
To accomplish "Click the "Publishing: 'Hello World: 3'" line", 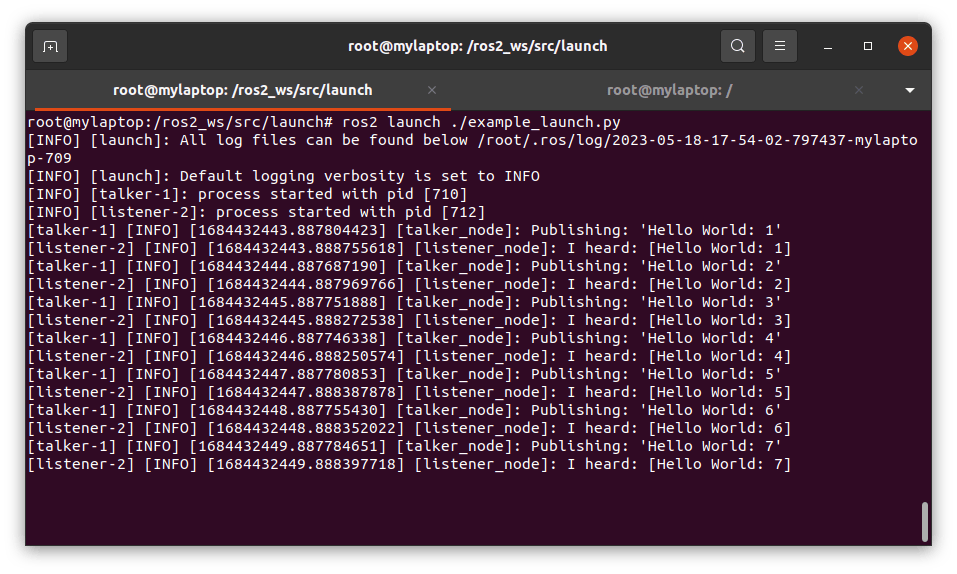I will click(x=405, y=302).
